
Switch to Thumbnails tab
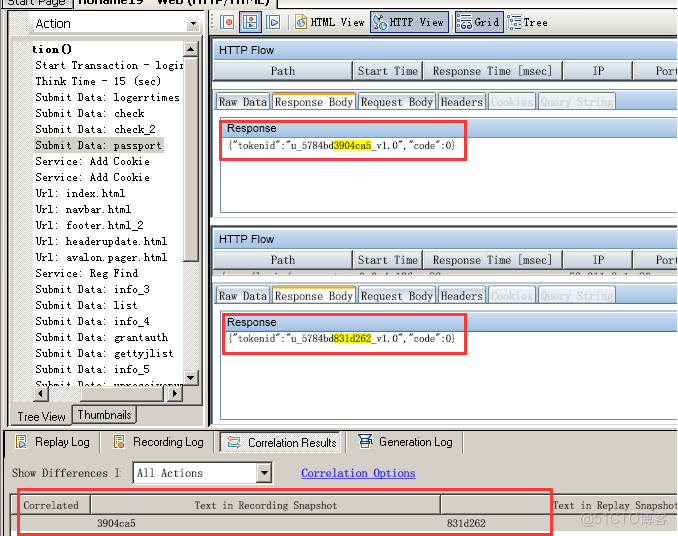(104, 415)
